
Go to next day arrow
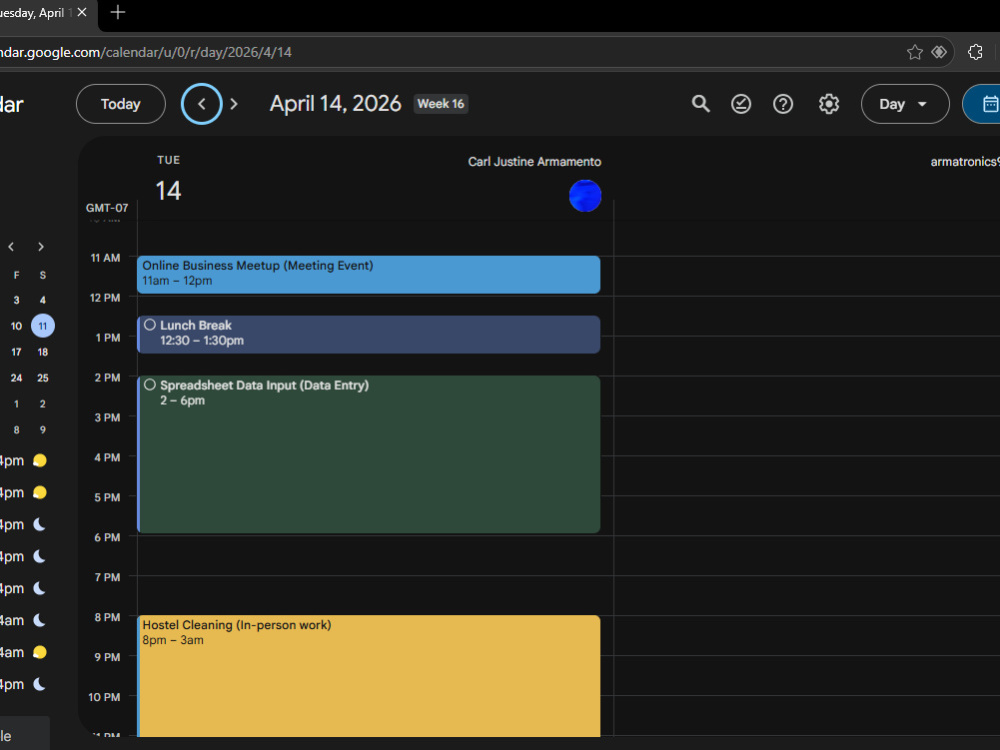point(234,104)
